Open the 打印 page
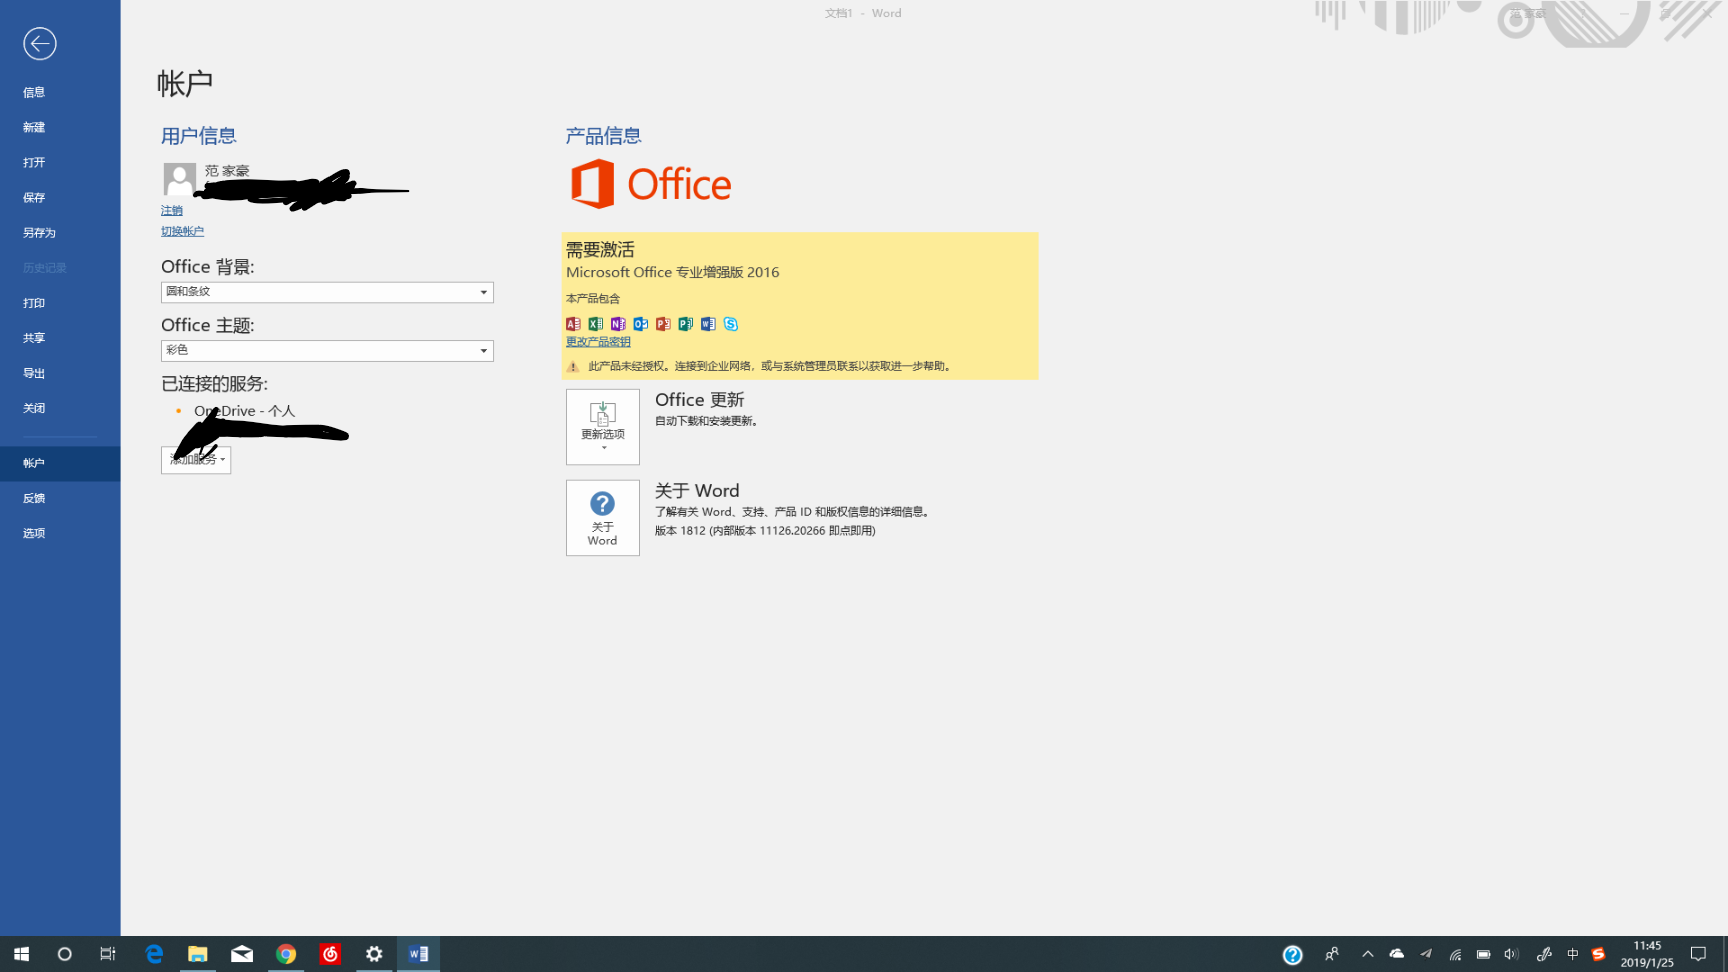The image size is (1728, 972). tap(34, 303)
